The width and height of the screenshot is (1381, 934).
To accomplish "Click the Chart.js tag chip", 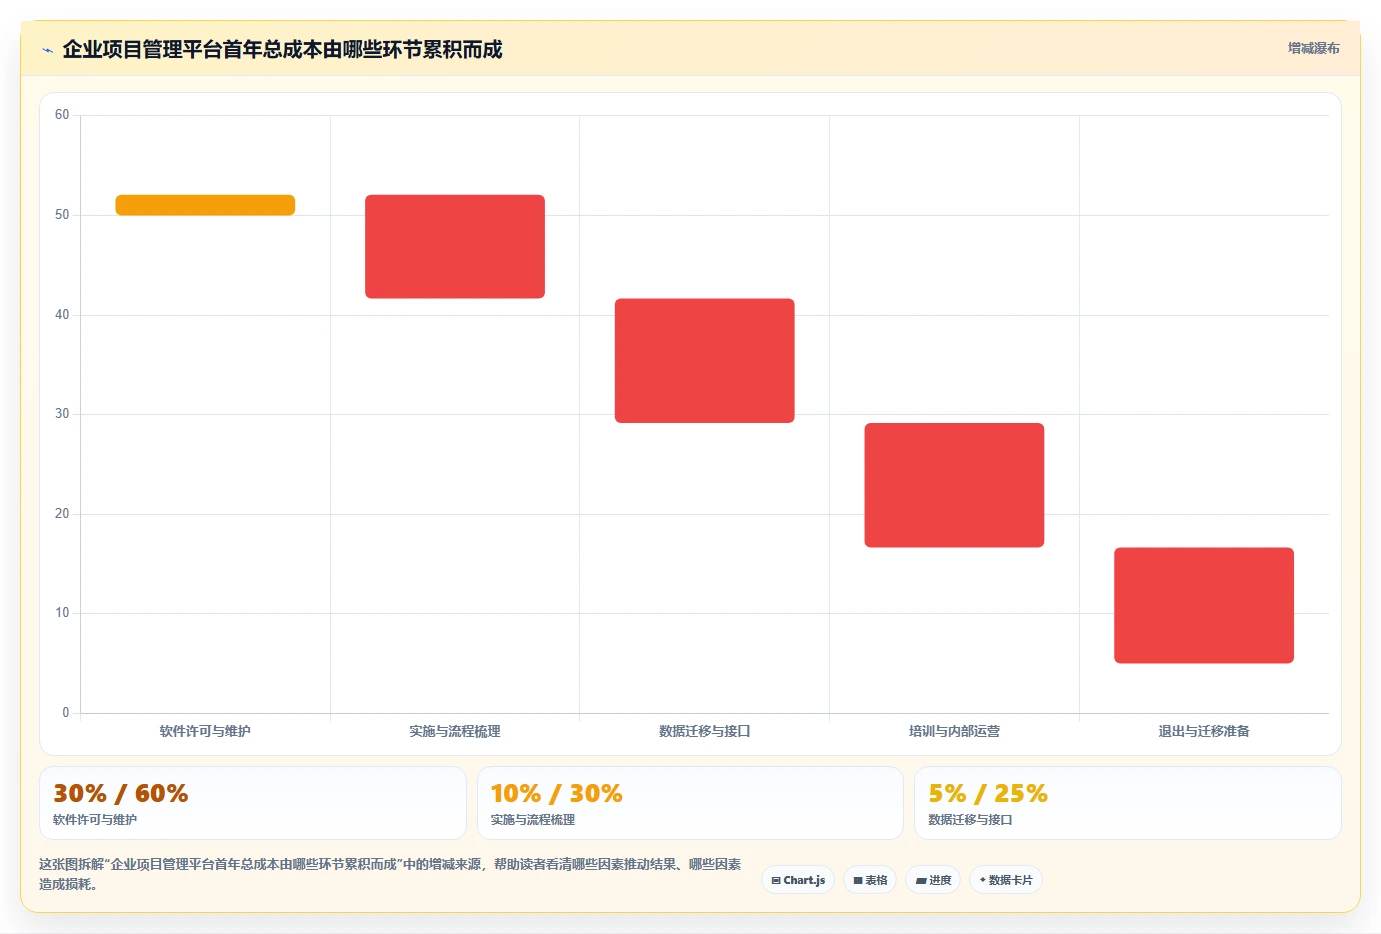I will tap(798, 880).
